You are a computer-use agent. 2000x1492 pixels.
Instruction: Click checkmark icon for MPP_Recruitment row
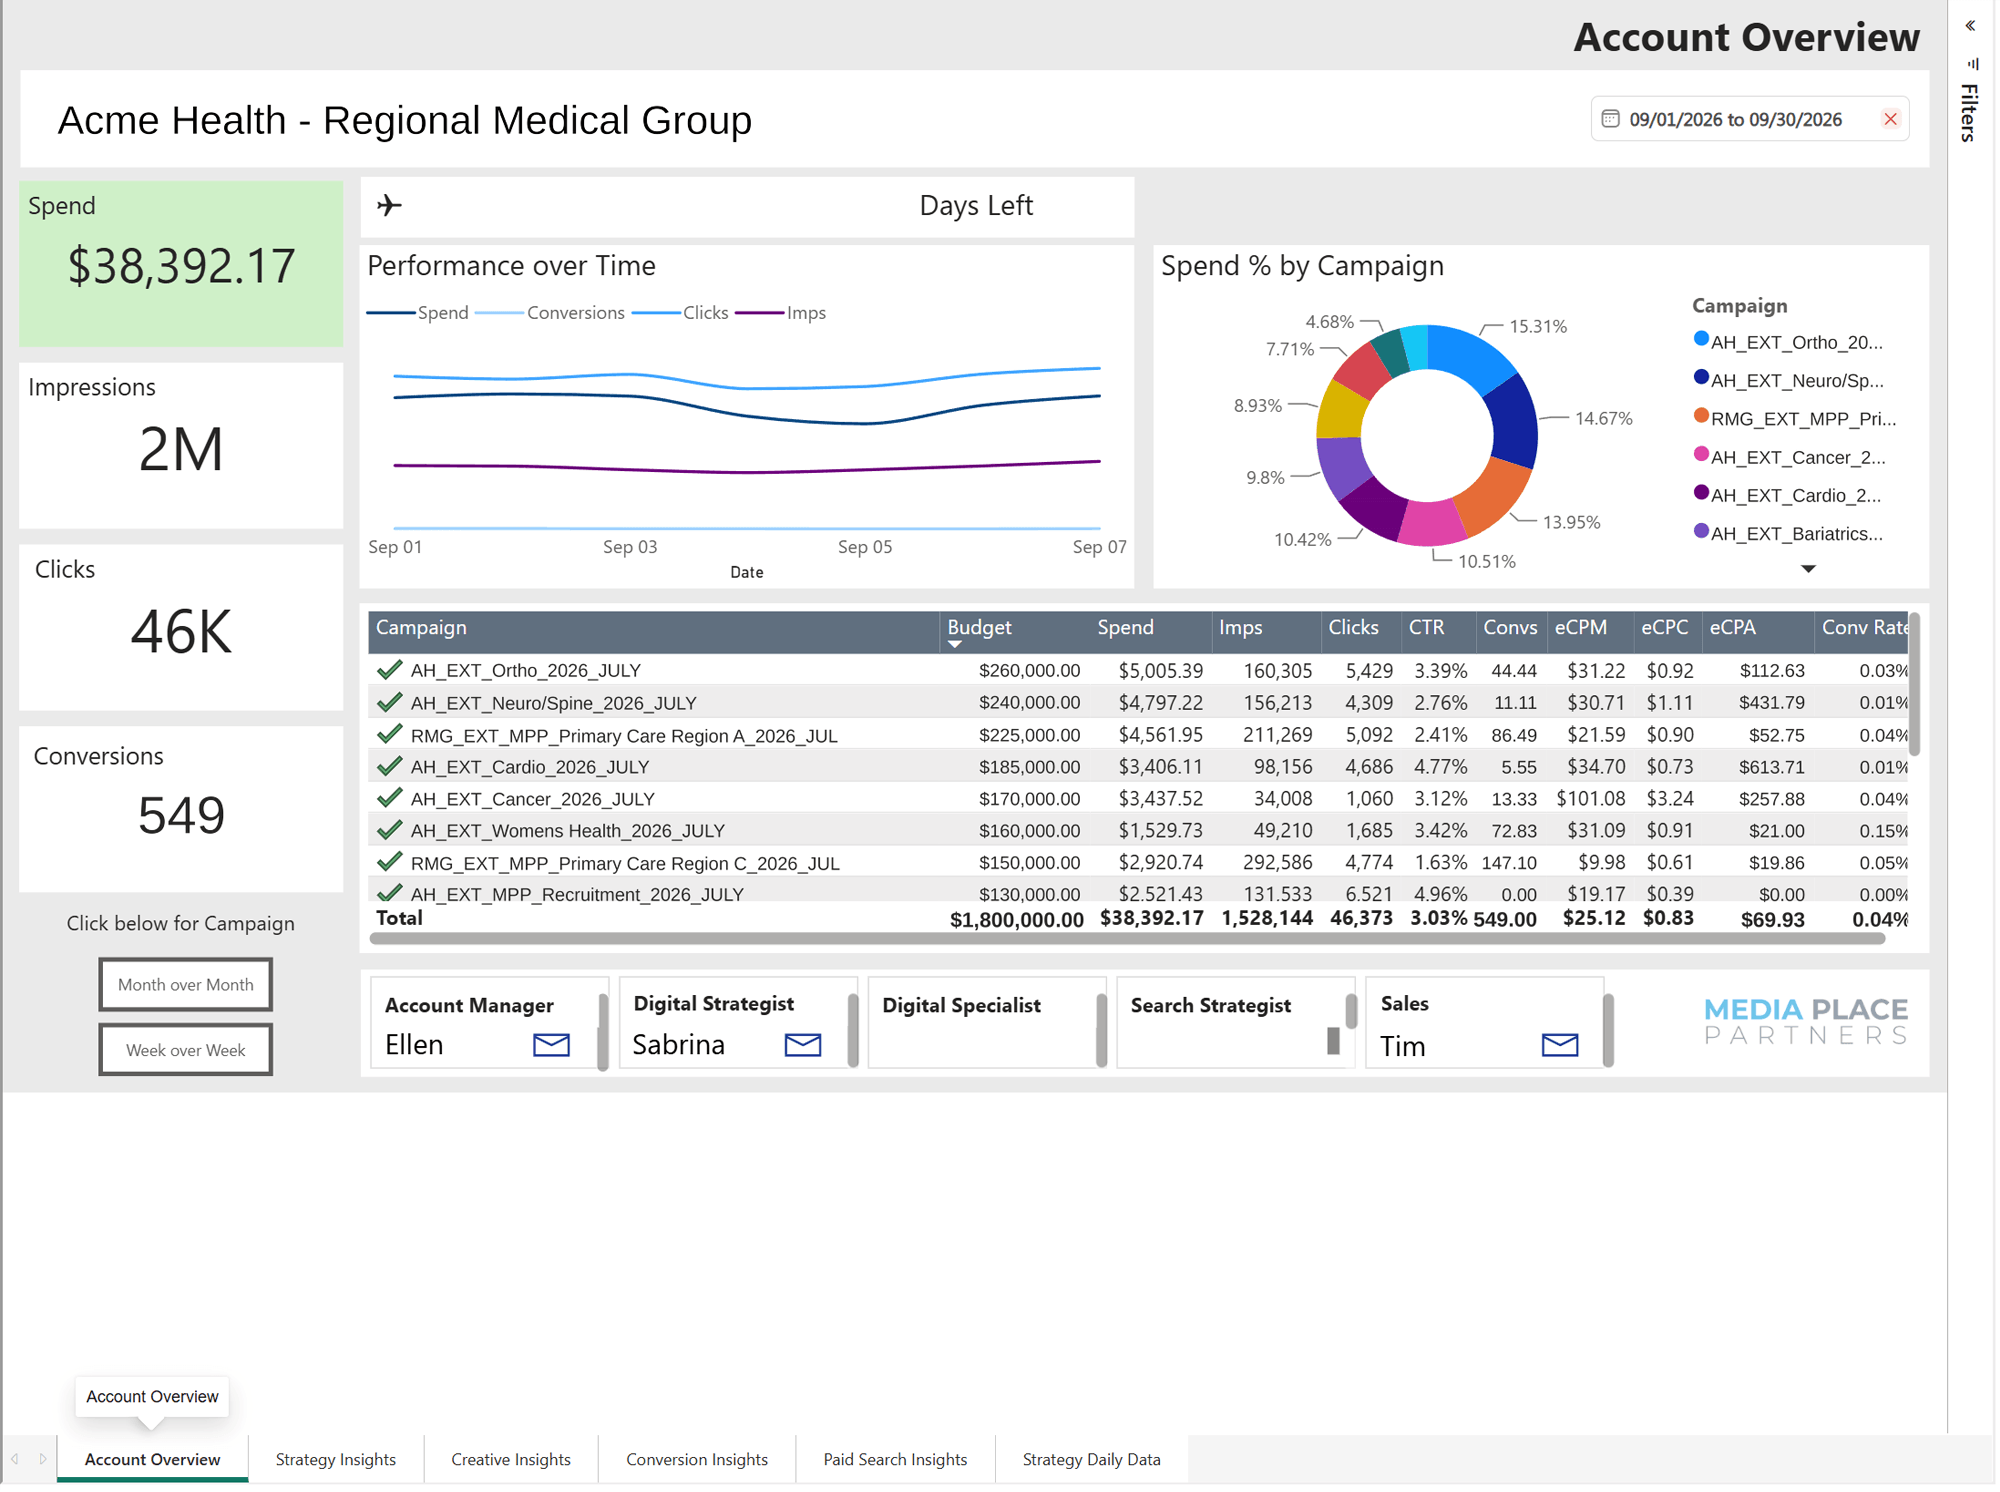389,892
